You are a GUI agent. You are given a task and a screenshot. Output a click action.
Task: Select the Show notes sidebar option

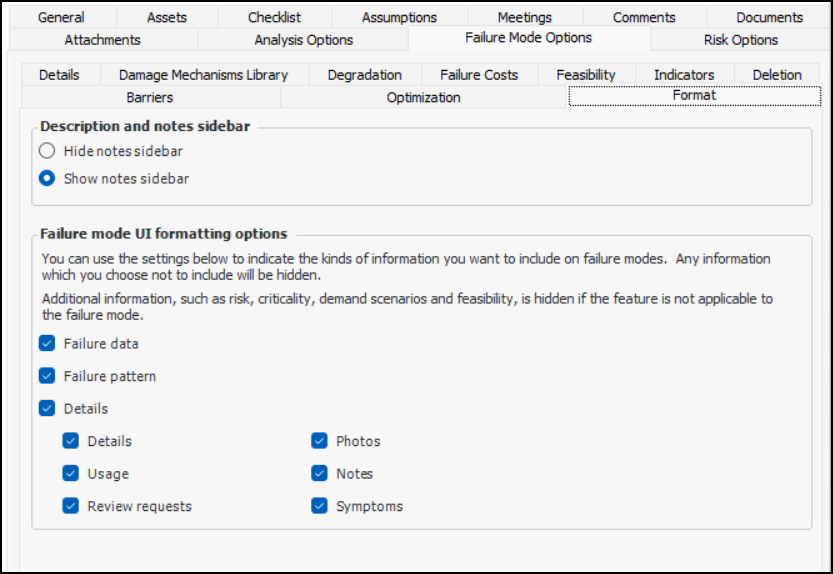pos(47,179)
